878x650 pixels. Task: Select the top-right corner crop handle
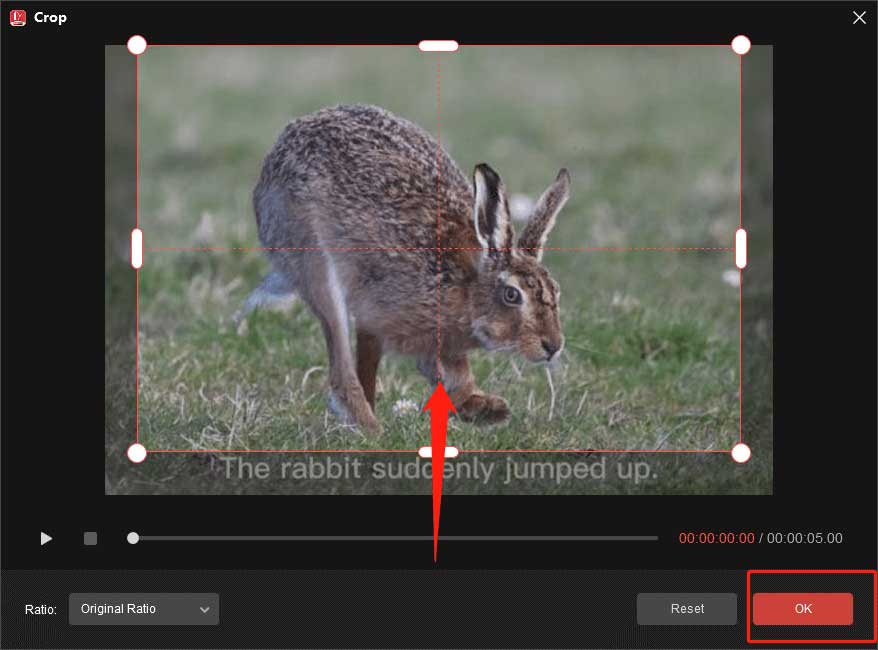click(741, 45)
